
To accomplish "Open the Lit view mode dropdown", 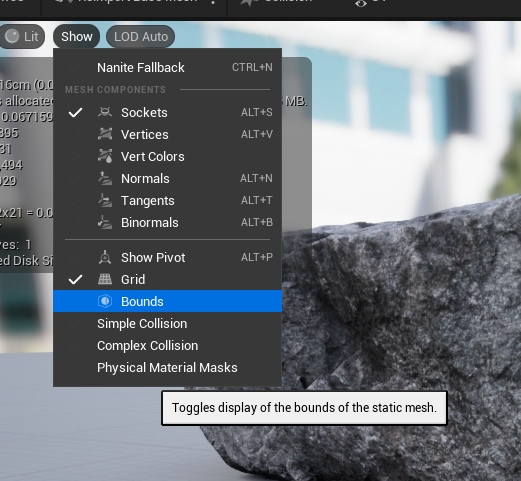I will click(x=22, y=36).
